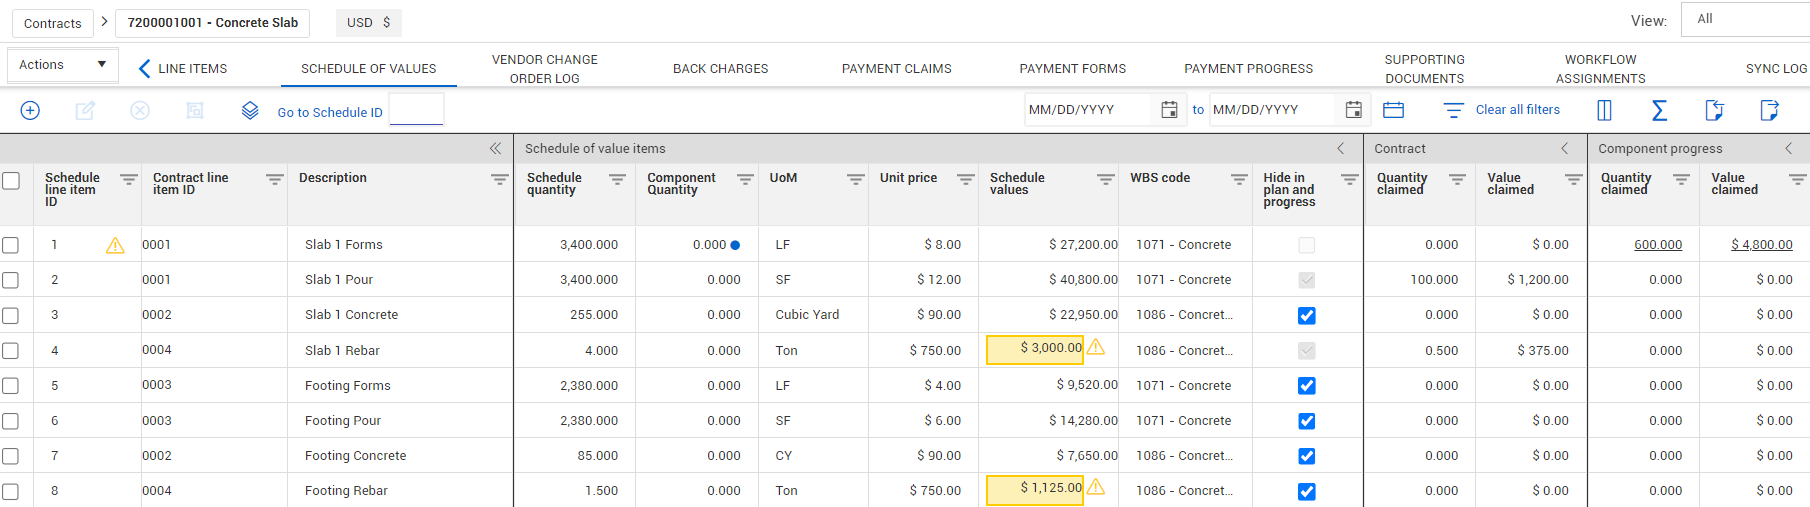Viewport: 1810px width, 507px height.
Task: Open the start date calendar picker
Action: tap(1168, 110)
